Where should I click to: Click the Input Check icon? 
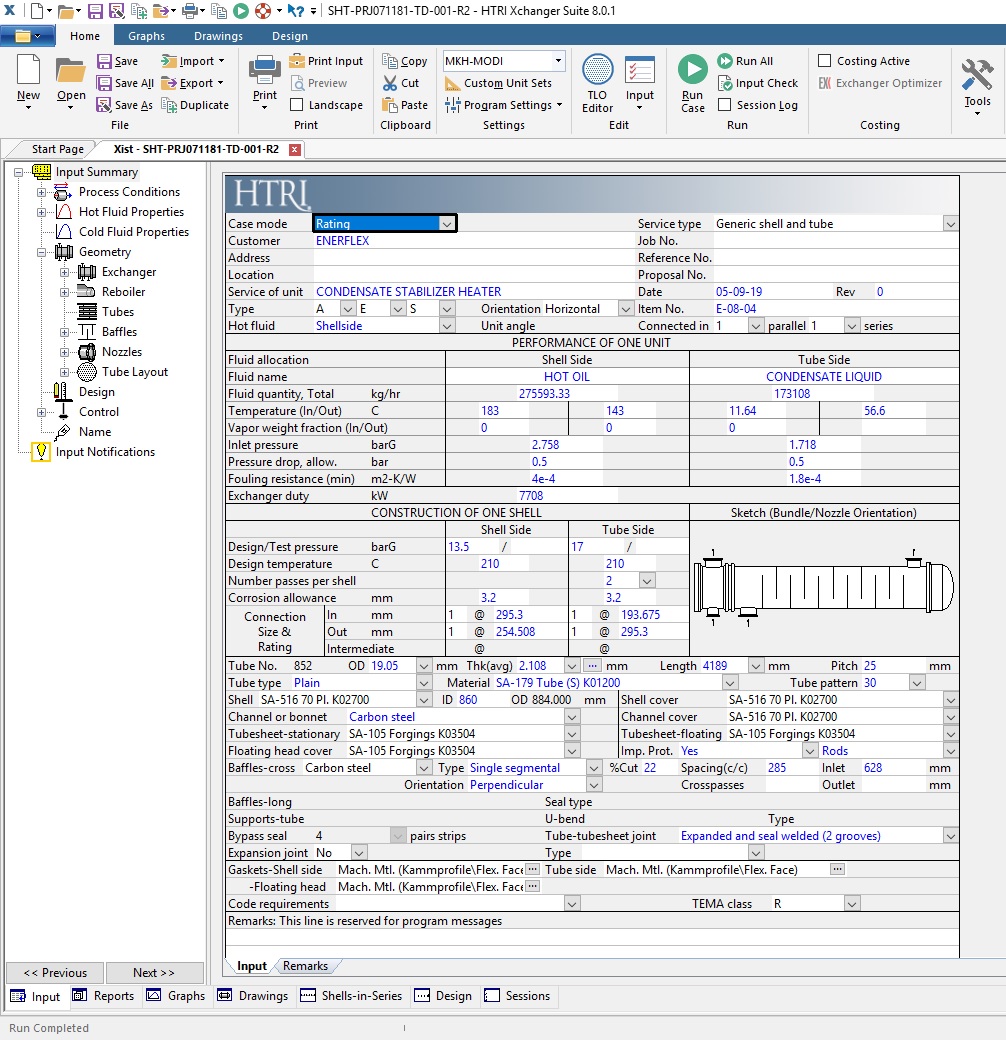(x=725, y=83)
